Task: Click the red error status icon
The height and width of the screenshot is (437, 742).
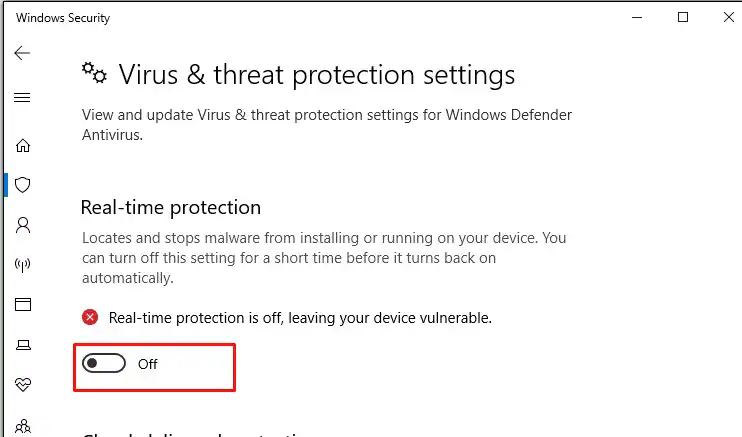Action: [90, 318]
